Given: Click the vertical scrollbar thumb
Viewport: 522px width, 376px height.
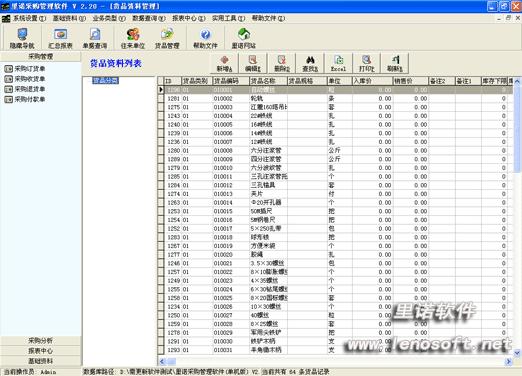Looking at the screenshot, I should [x=517, y=128].
